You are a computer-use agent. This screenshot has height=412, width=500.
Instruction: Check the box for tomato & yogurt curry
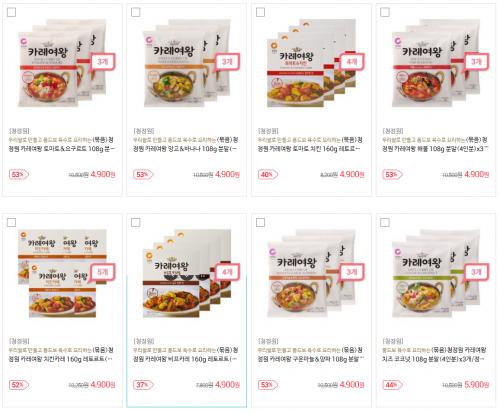point(11,12)
